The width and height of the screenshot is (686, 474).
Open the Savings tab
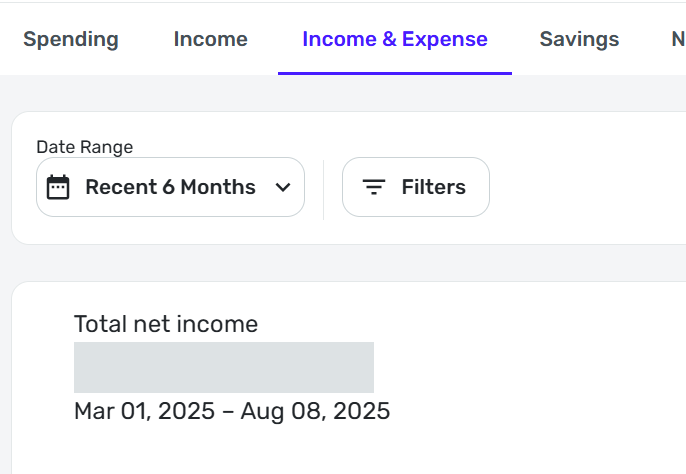pos(579,40)
